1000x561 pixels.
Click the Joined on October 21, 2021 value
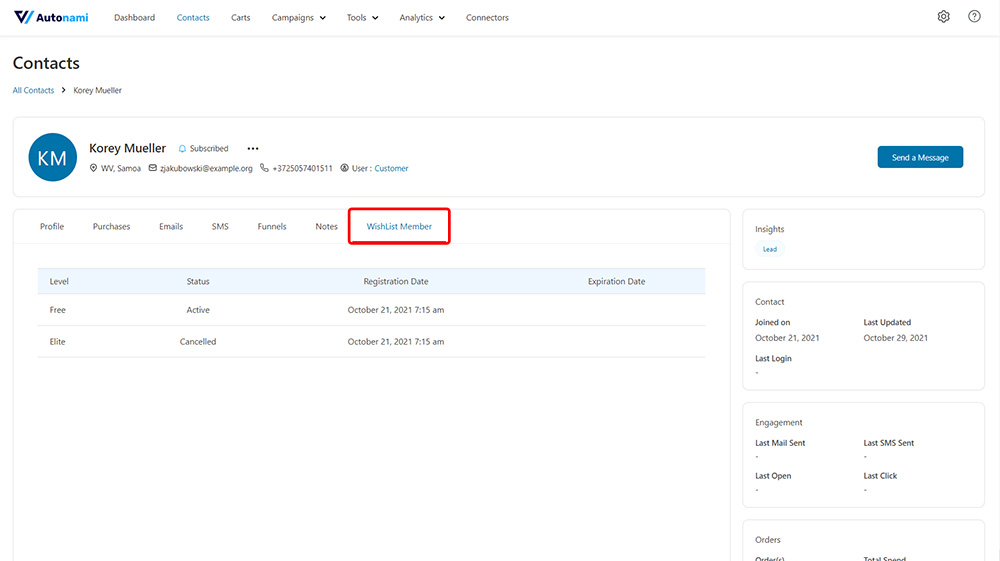point(787,338)
